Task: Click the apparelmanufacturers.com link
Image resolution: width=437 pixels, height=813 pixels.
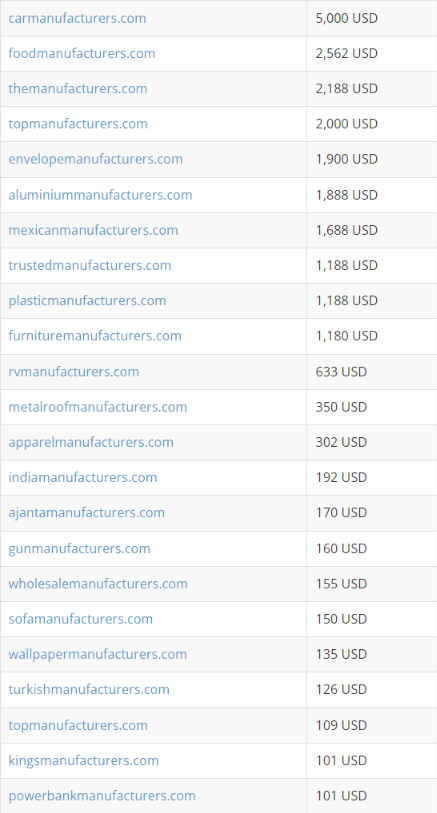Action: click(x=91, y=442)
